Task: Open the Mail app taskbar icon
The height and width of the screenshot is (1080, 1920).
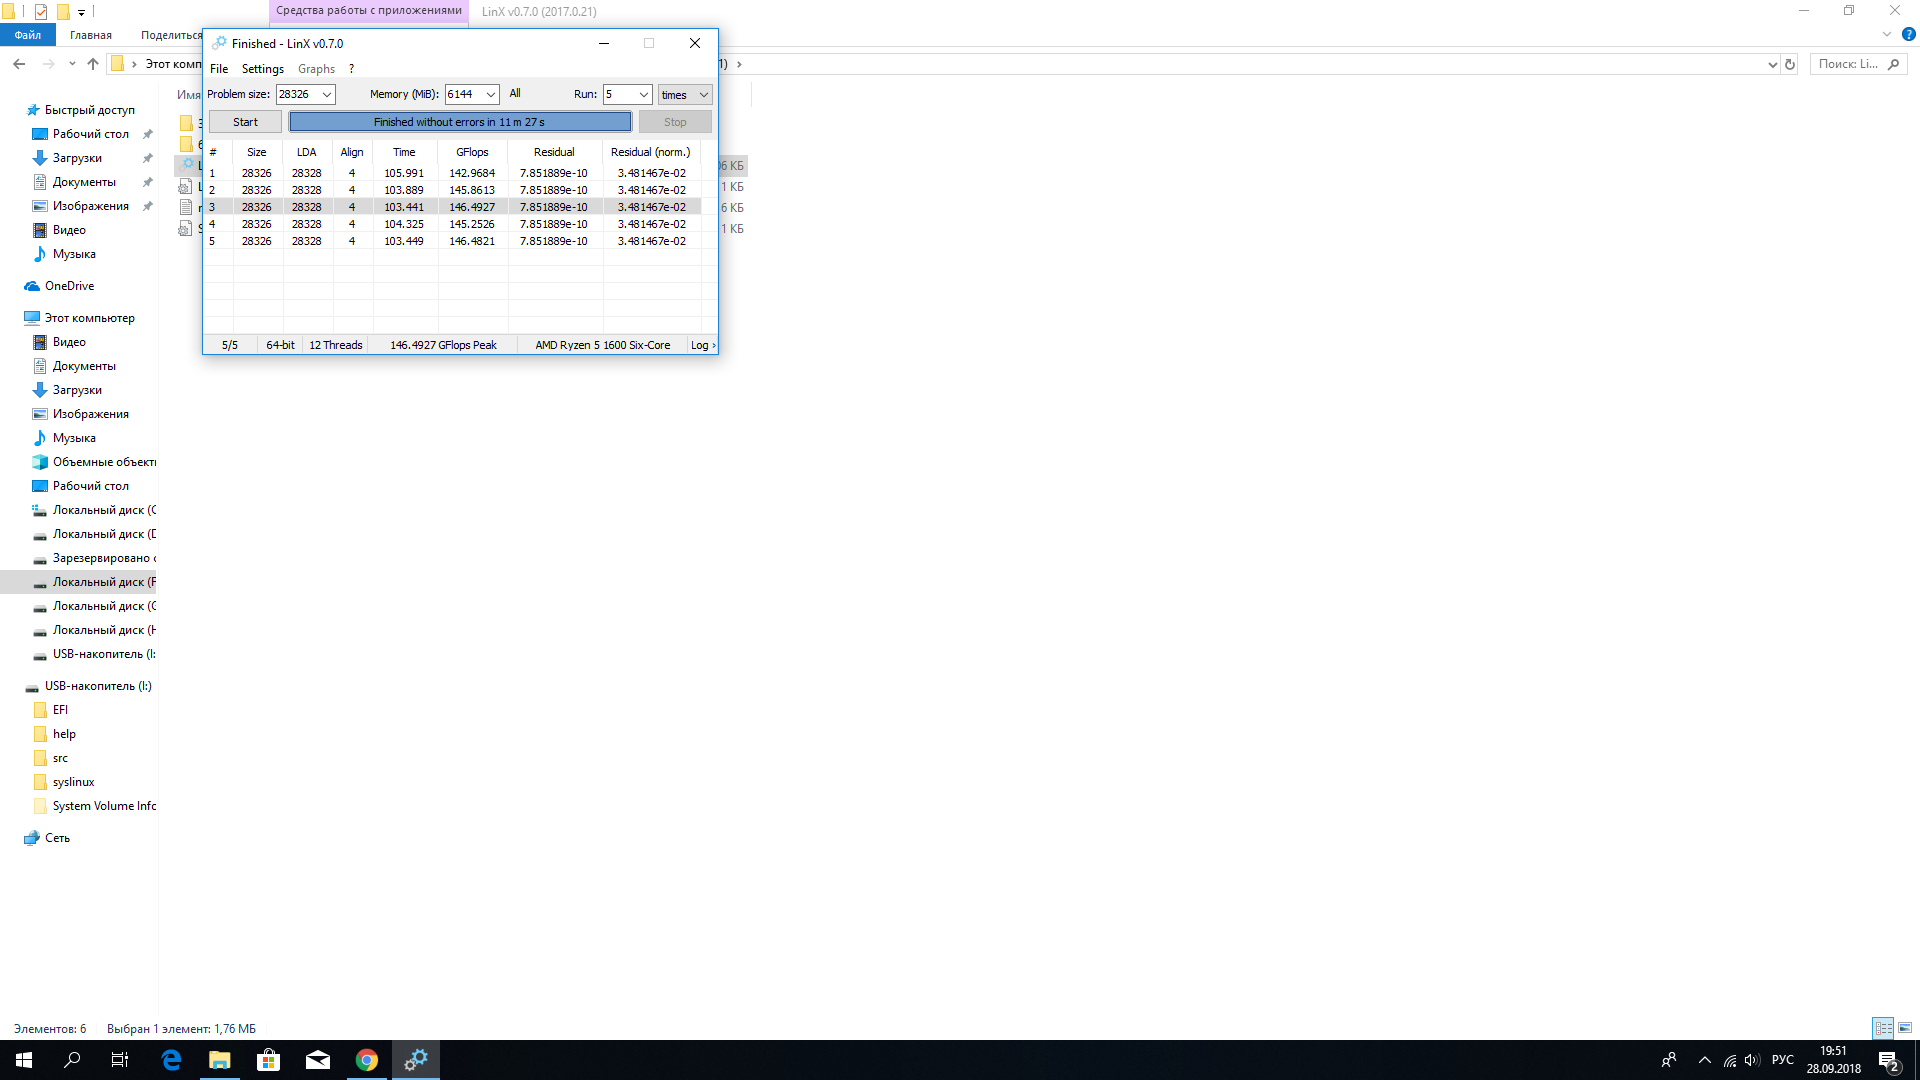Action: click(318, 1060)
